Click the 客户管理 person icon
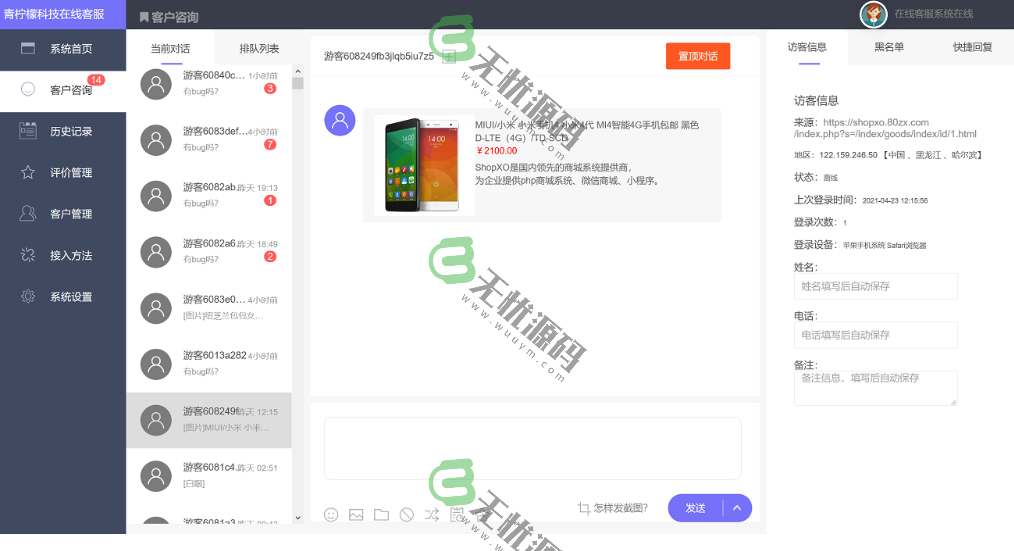This screenshot has width=1014, height=551. tap(28, 213)
